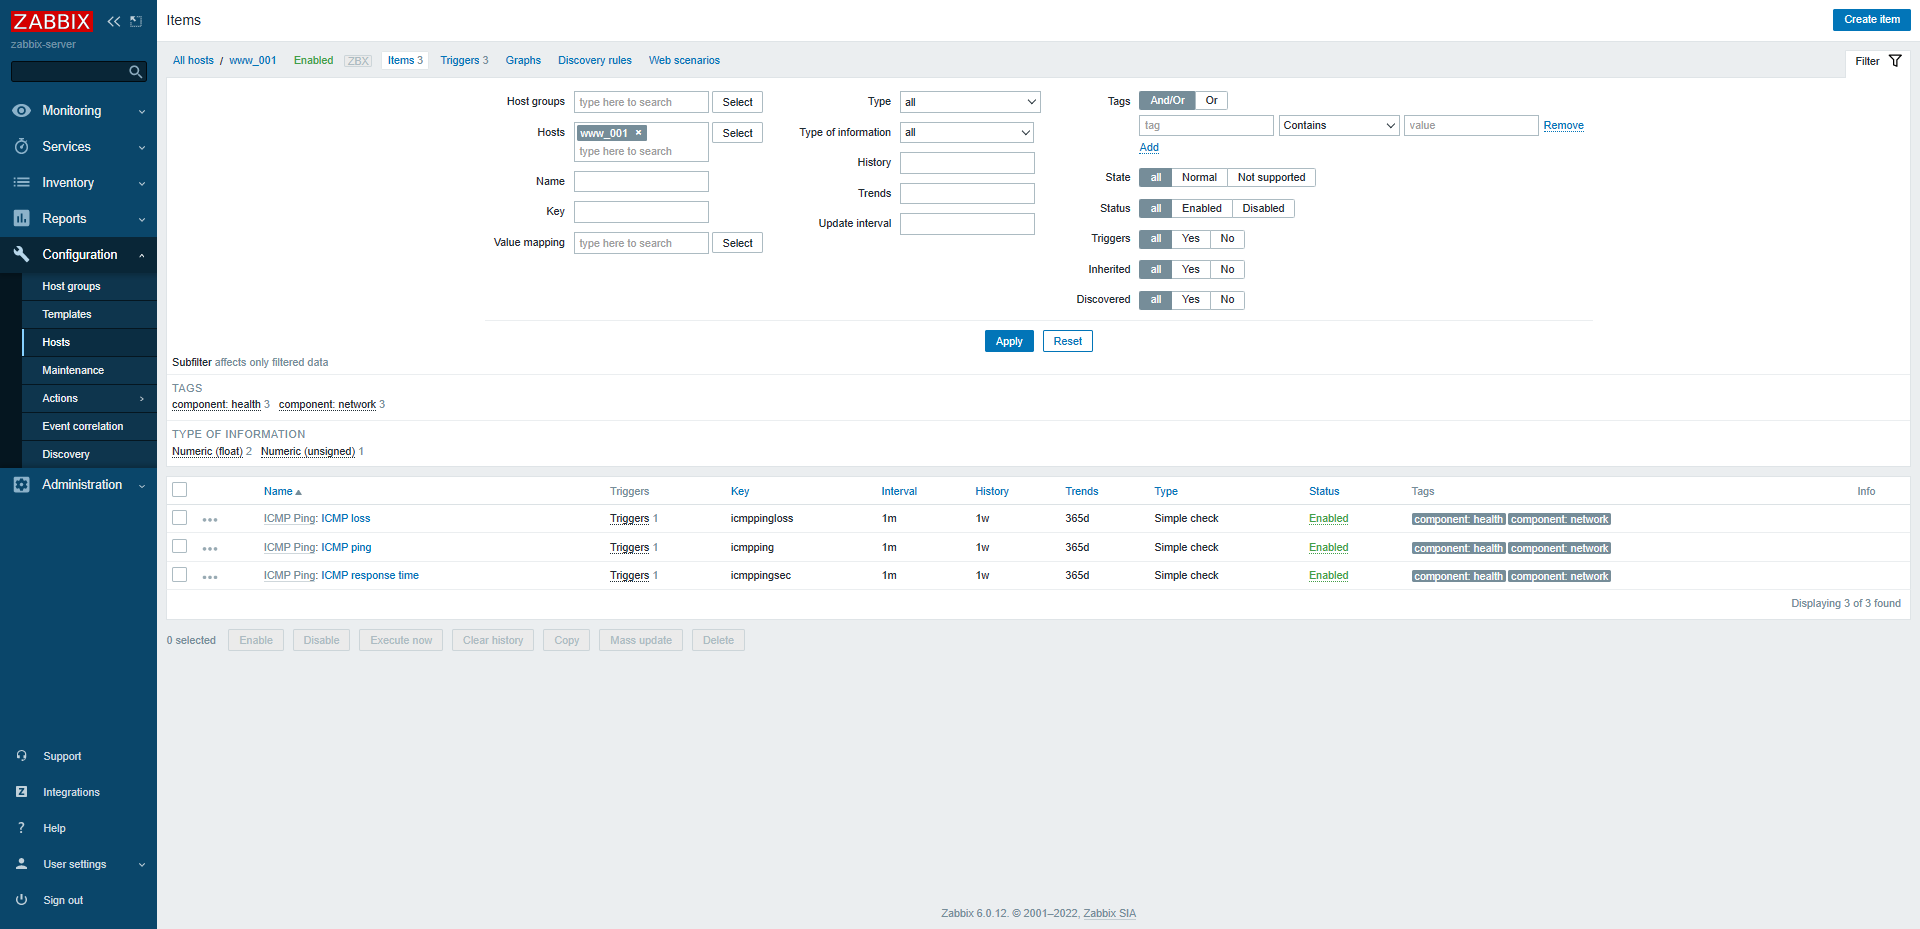Click the Add tag link
1920x929 pixels.
click(x=1149, y=148)
